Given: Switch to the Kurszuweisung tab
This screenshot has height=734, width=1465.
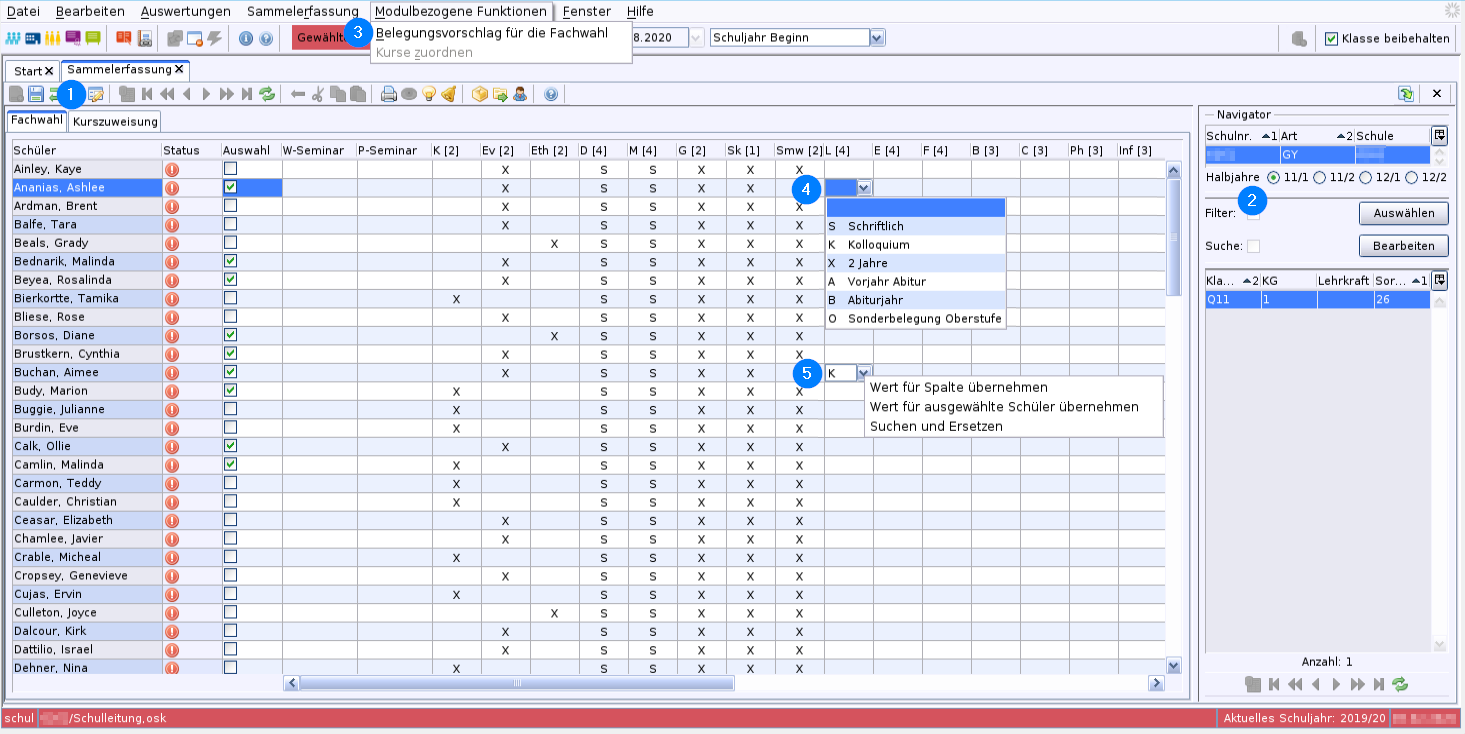Looking at the screenshot, I should pos(116,121).
